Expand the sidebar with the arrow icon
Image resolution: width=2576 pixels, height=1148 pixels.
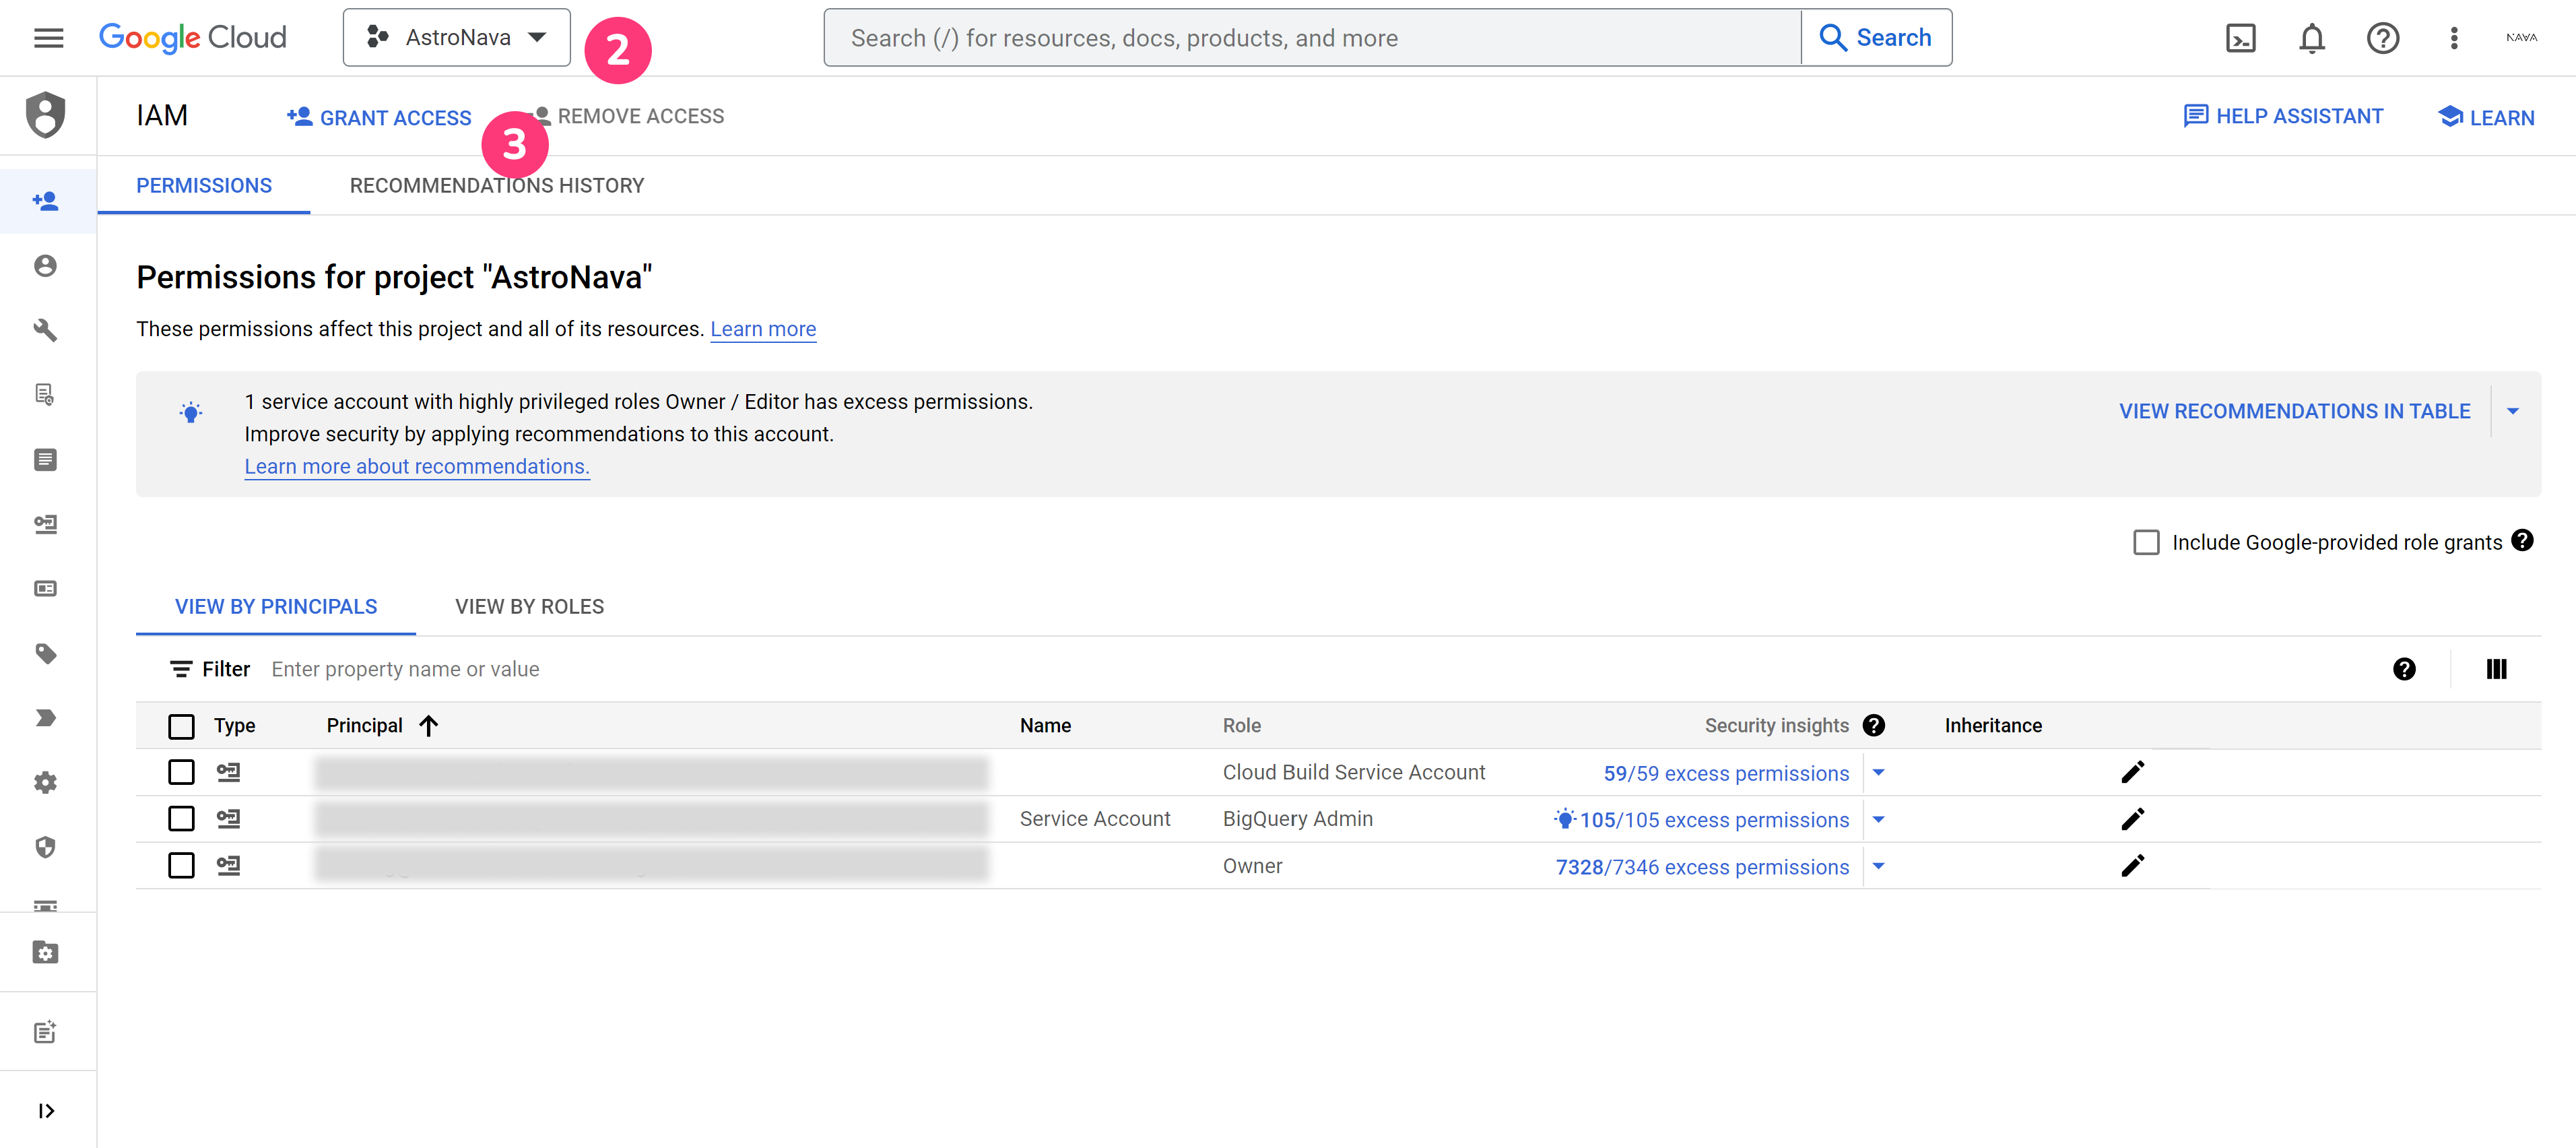46,1111
